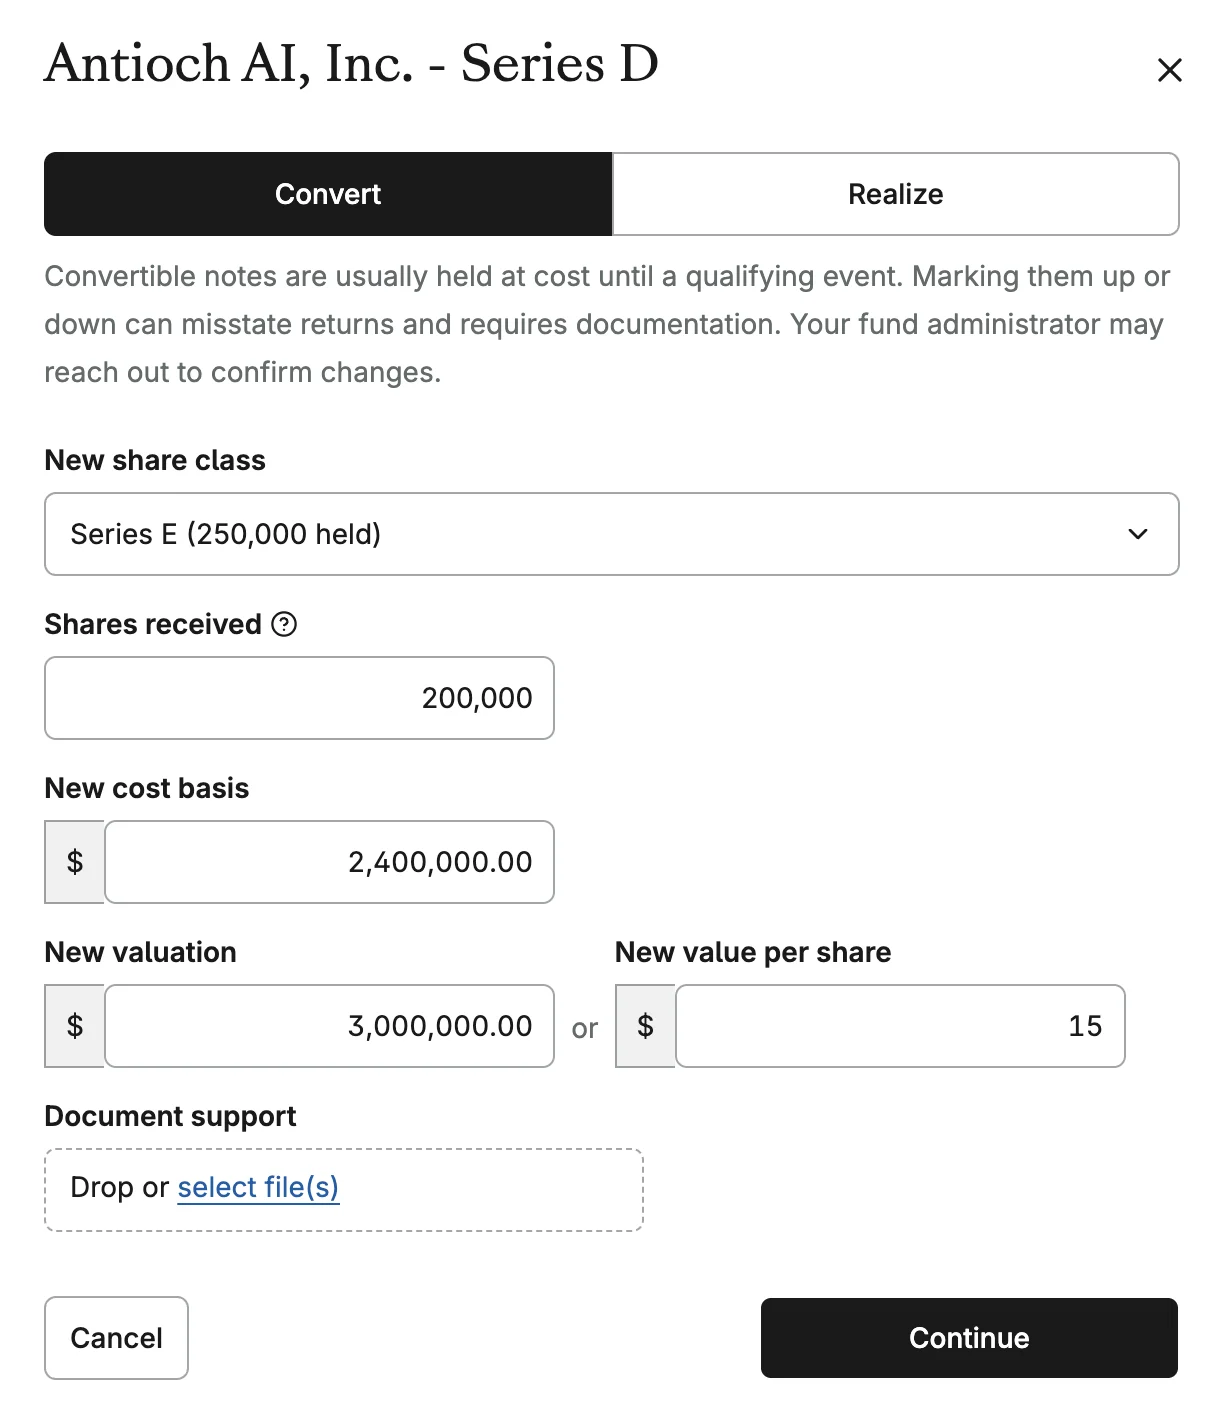The width and height of the screenshot is (1224, 1428).
Task: Click the select file(s) link
Action: pos(258,1187)
